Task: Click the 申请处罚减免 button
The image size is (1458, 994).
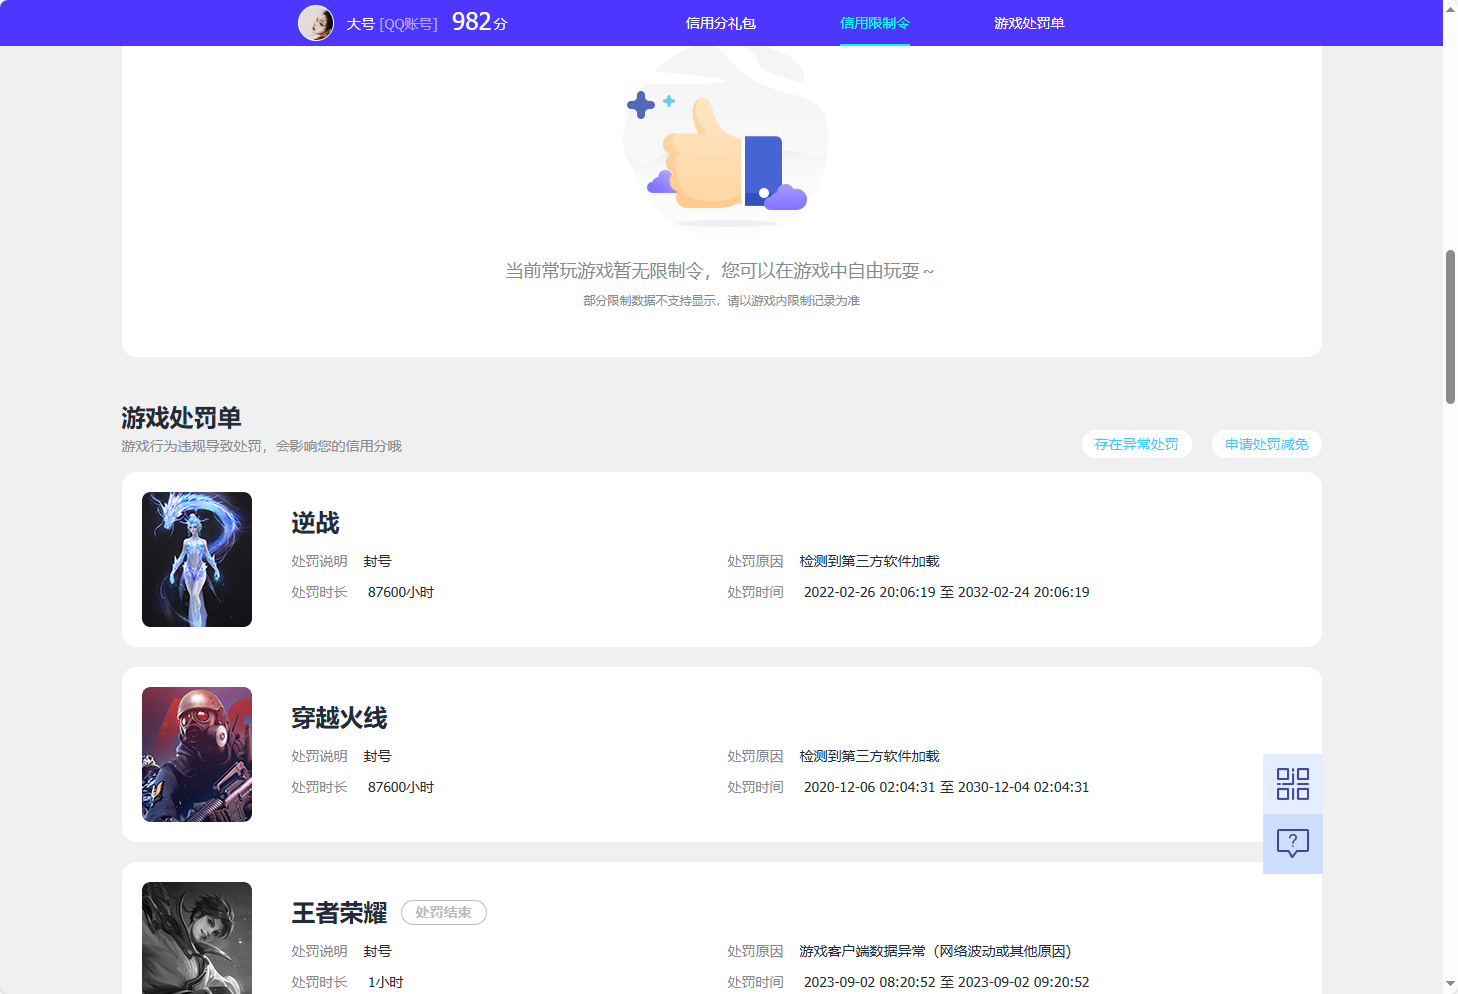Action: [x=1266, y=444]
